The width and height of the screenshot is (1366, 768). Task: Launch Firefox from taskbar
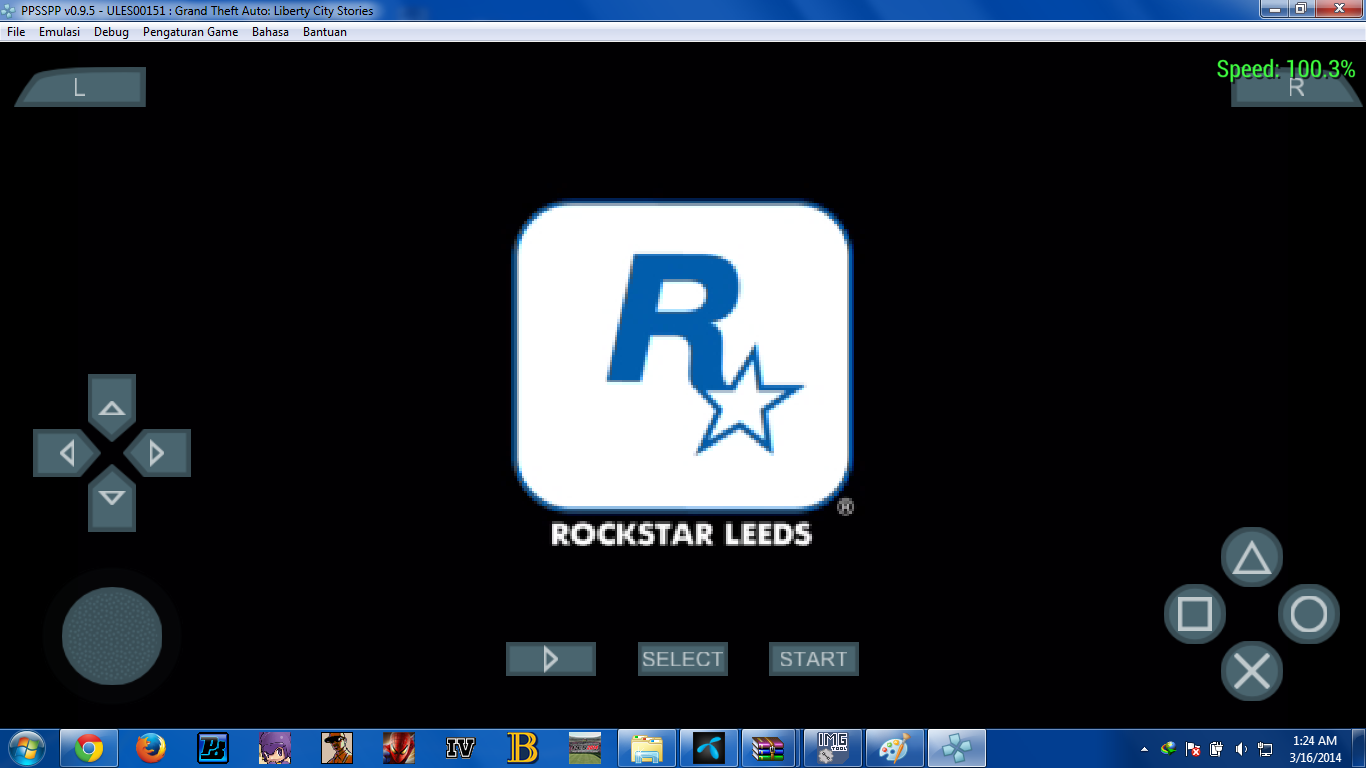151,748
